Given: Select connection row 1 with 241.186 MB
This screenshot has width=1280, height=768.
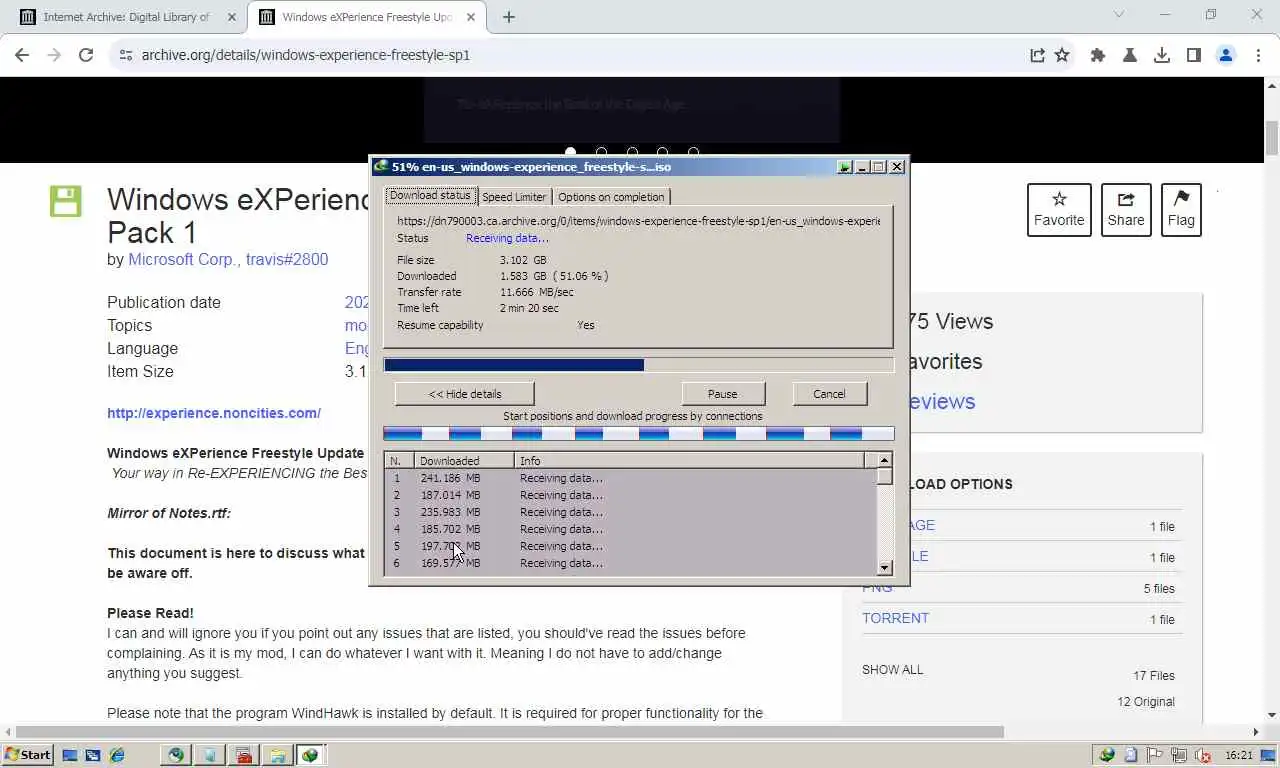Looking at the screenshot, I should tap(630, 478).
